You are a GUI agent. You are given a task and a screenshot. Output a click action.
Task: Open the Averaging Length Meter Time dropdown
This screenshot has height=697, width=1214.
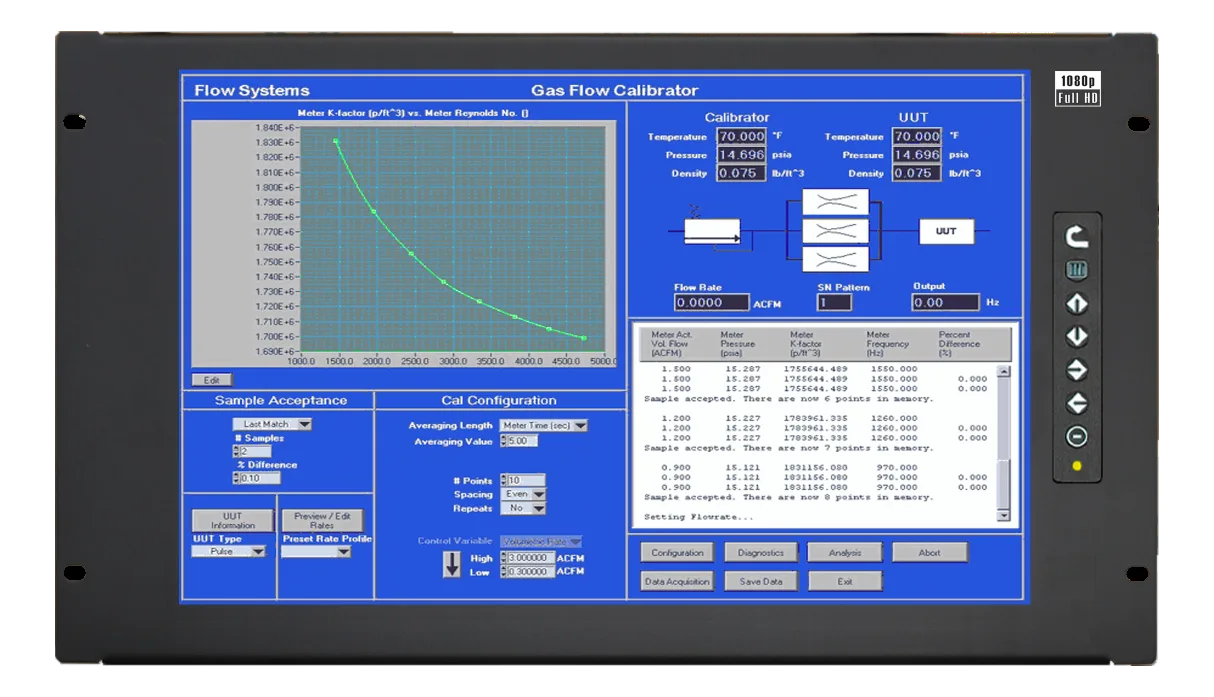pos(544,426)
